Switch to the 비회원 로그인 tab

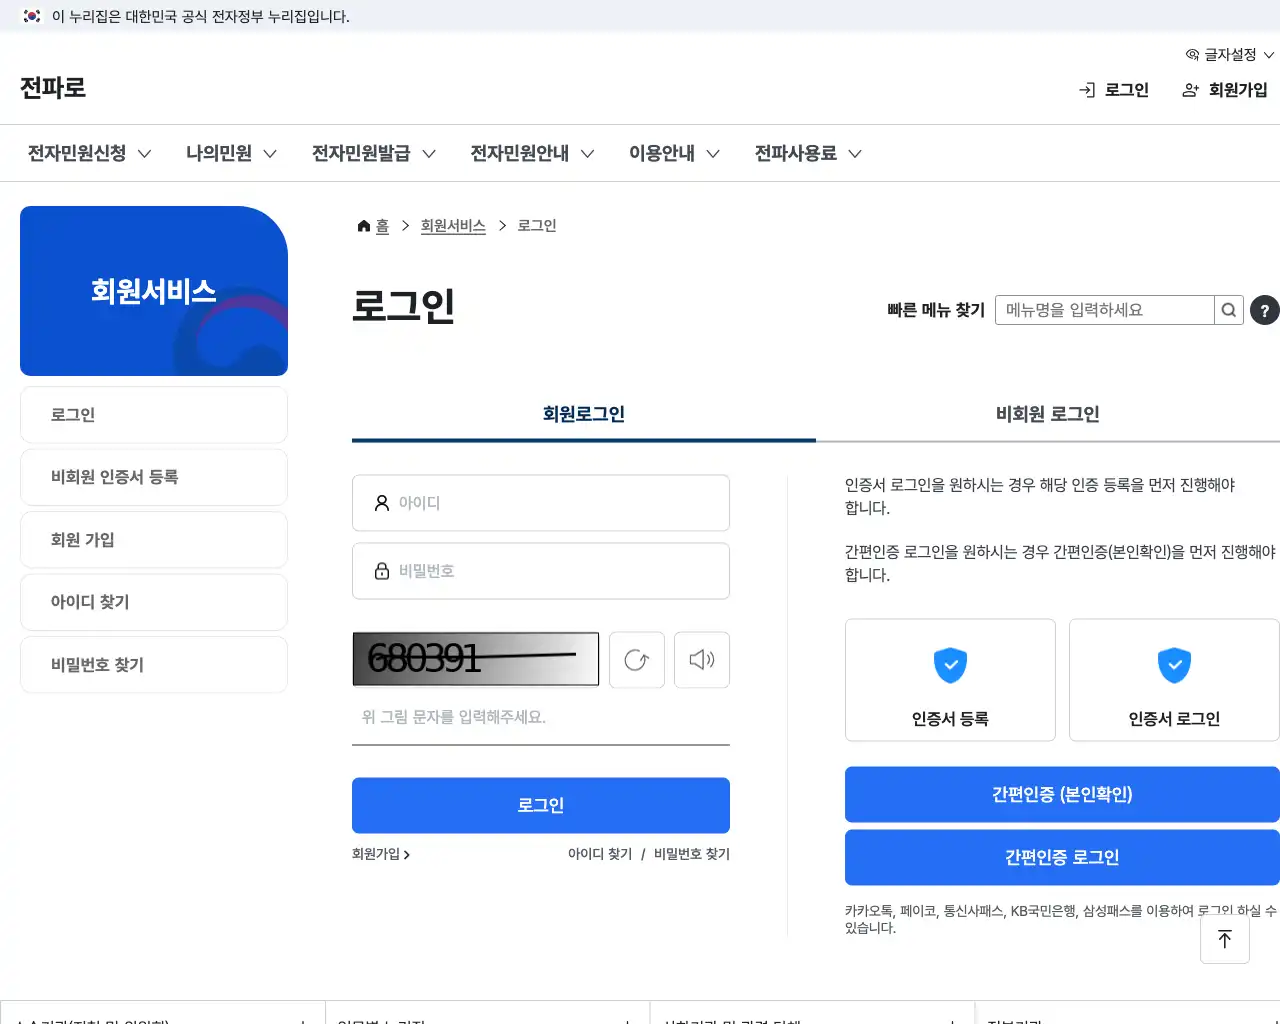point(1048,414)
